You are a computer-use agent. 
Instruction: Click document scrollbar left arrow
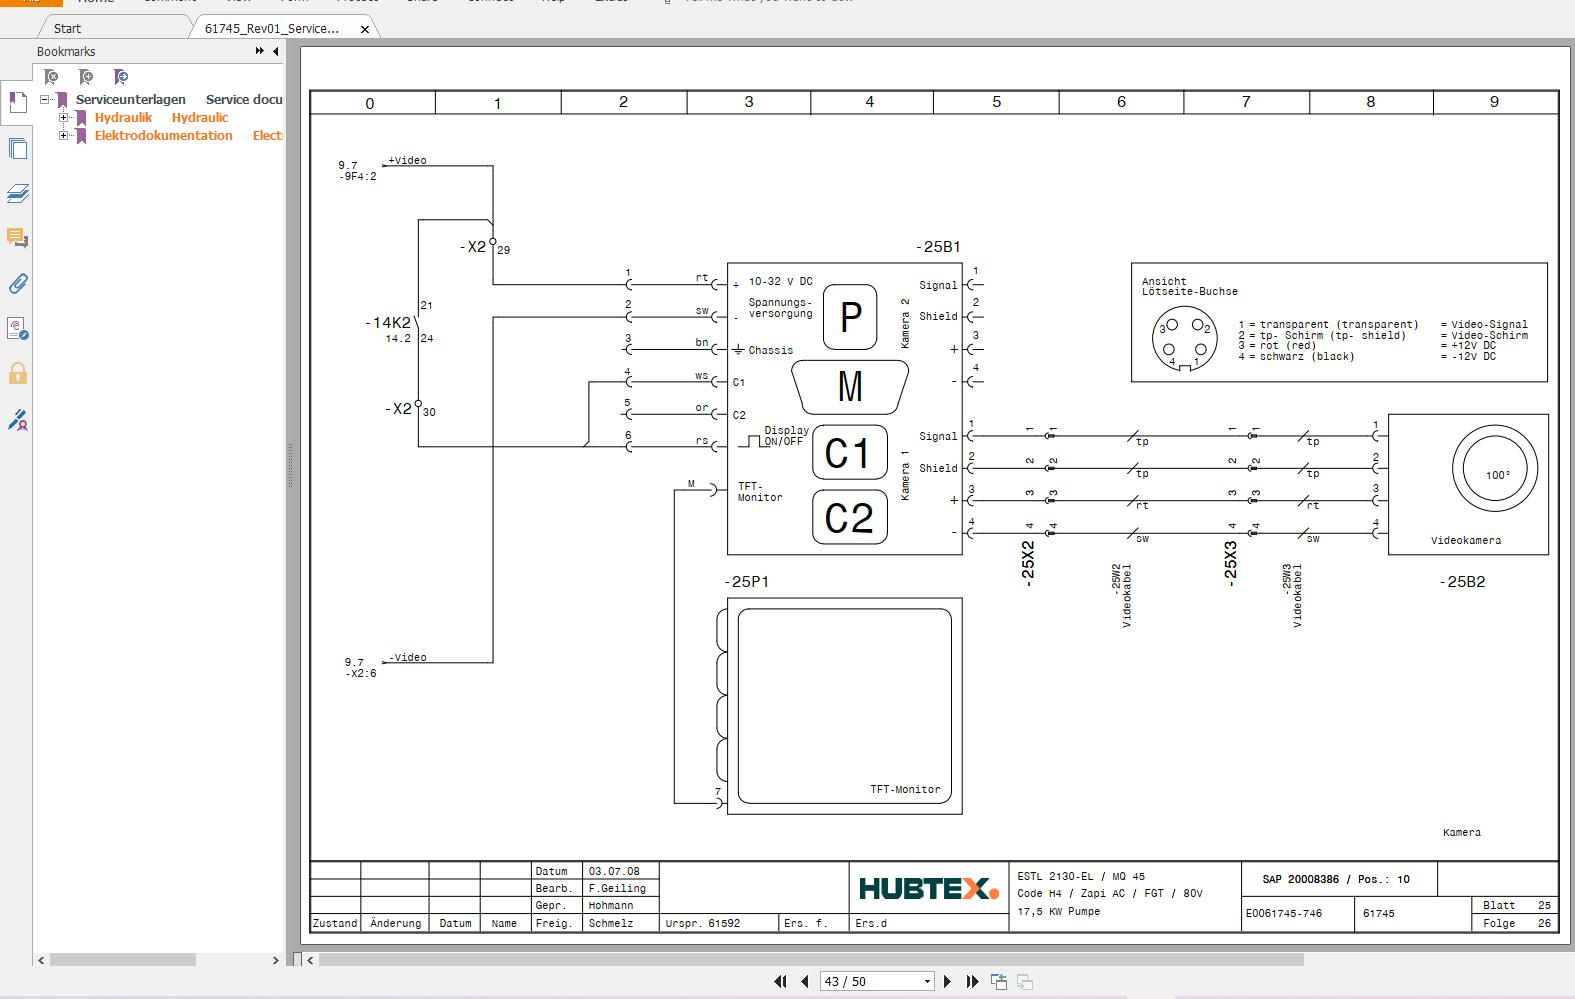pyautogui.click(x=310, y=960)
